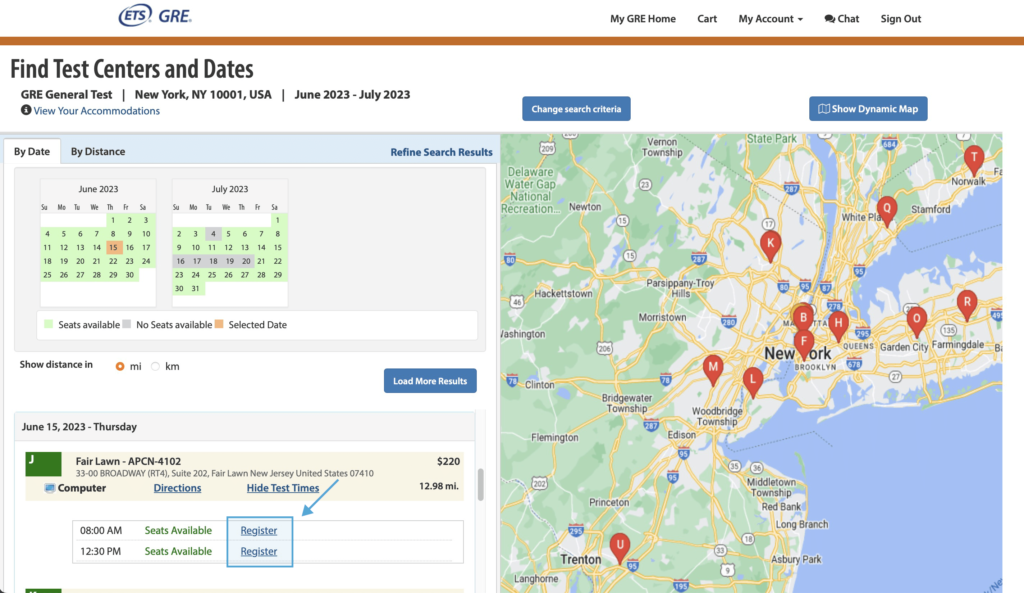
Task: Collapse times with Hide Test Times
Action: pyautogui.click(x=283, y=488)
